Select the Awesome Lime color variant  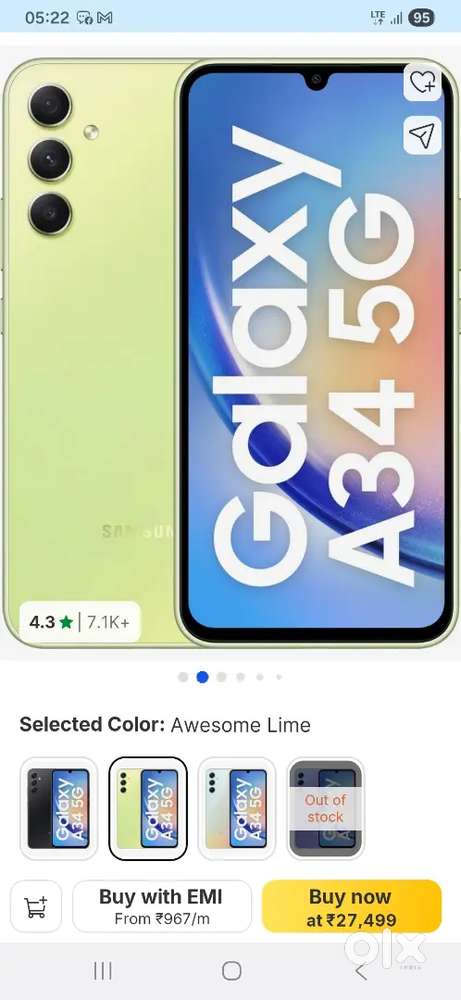tap(148, 809)
